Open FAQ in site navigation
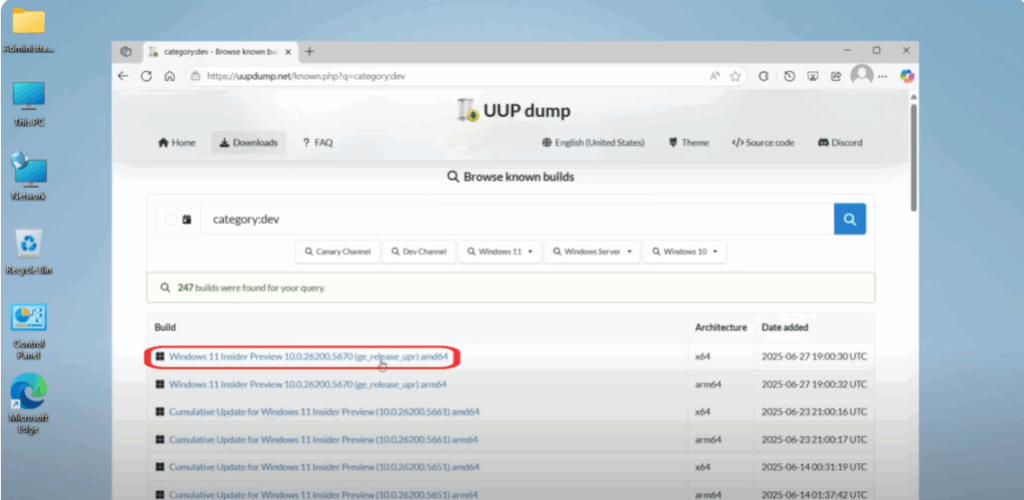This screenshot has height=500, width=1024. coord(318,143)
